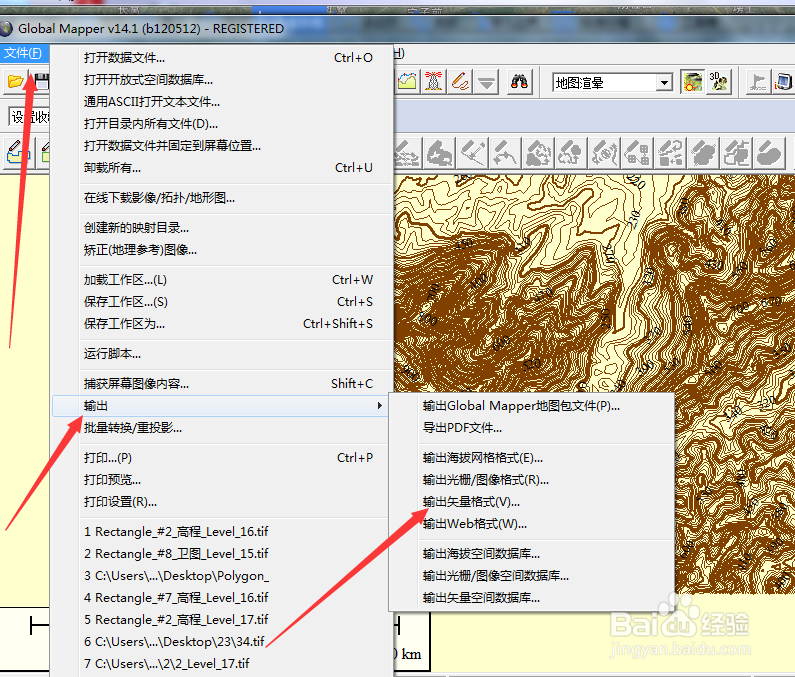Click the digitizer icon with four grid squares
This screenshot has width=795, height=677.
637,152
